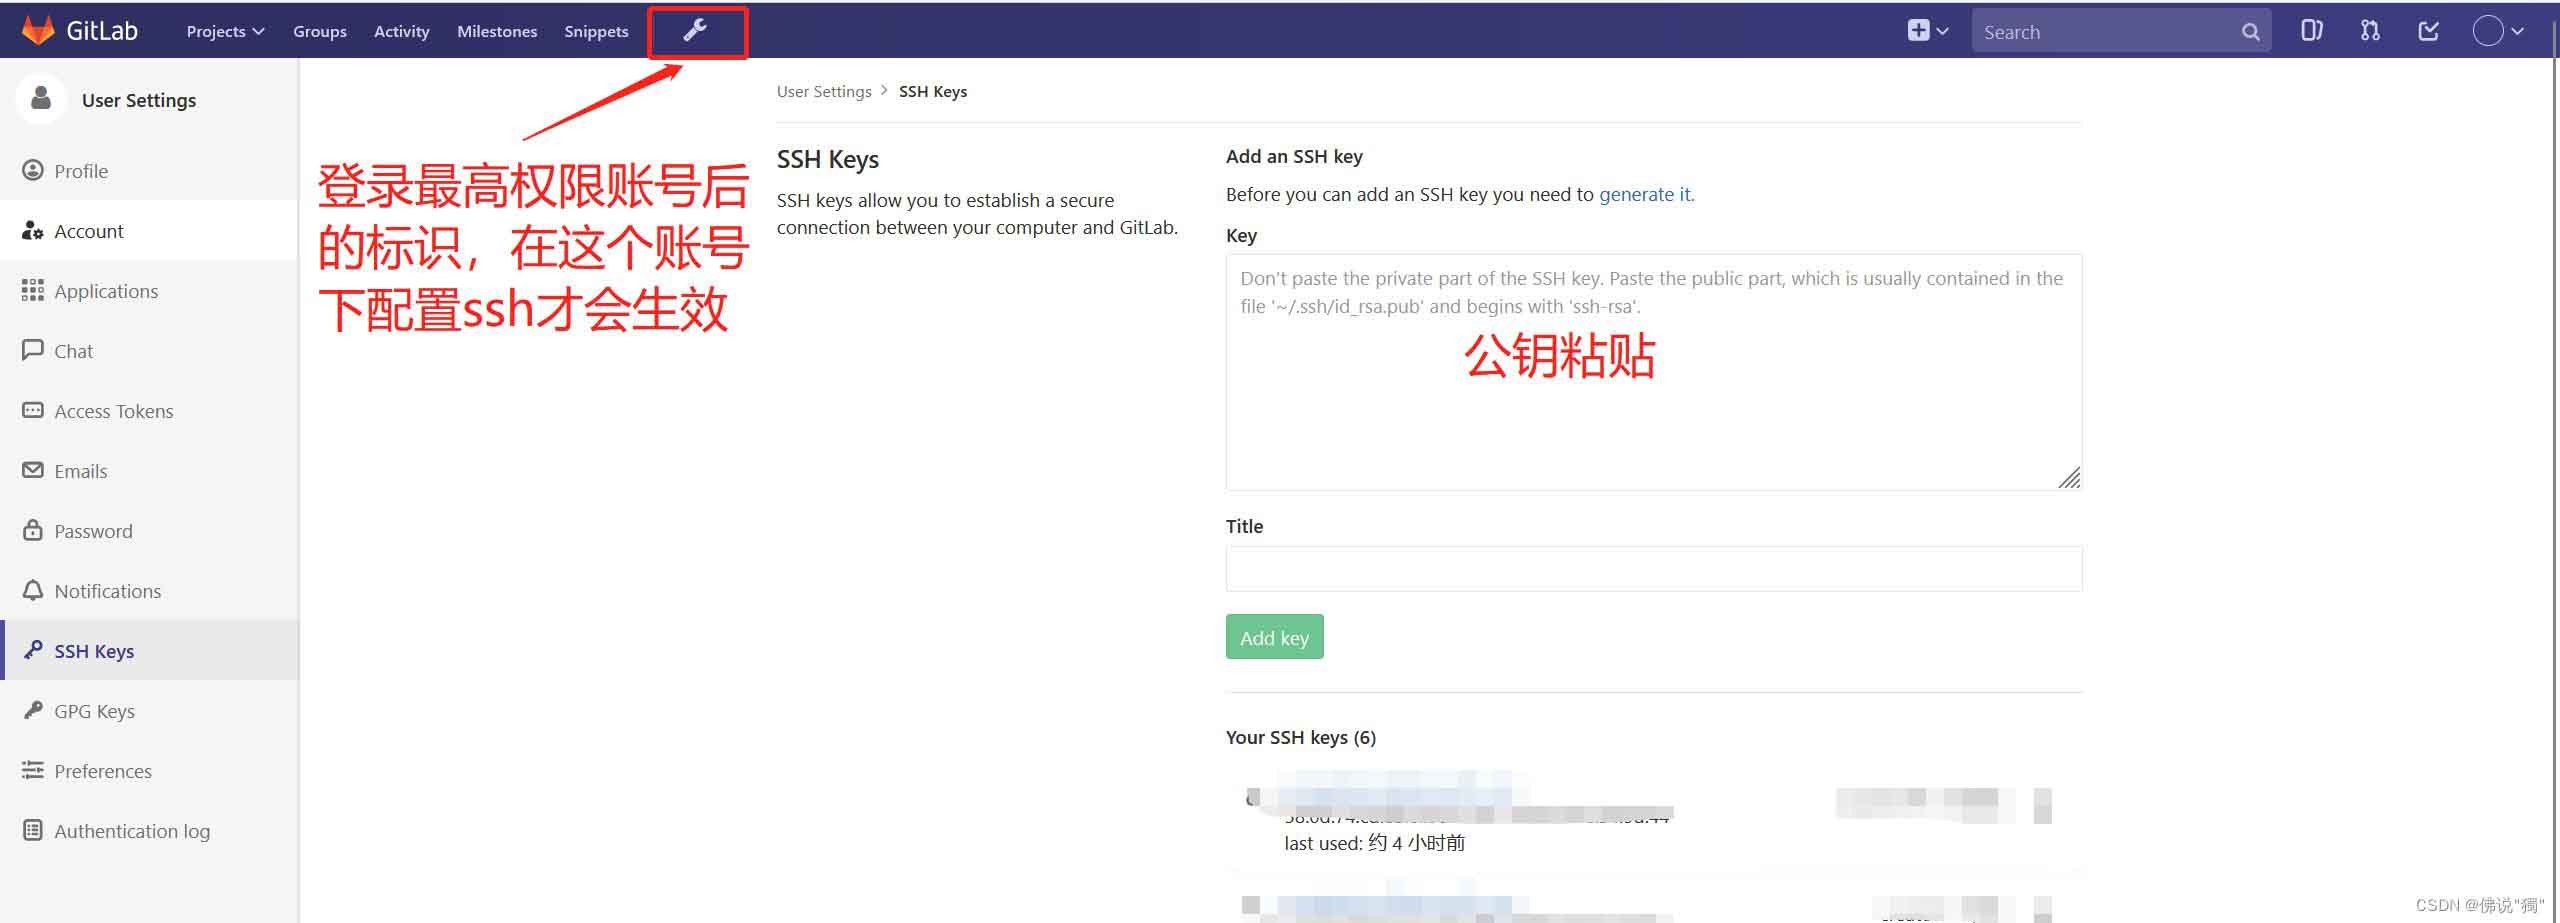Click the new item plus icon
2560x923 pixels.
[x=1918, y=31]
